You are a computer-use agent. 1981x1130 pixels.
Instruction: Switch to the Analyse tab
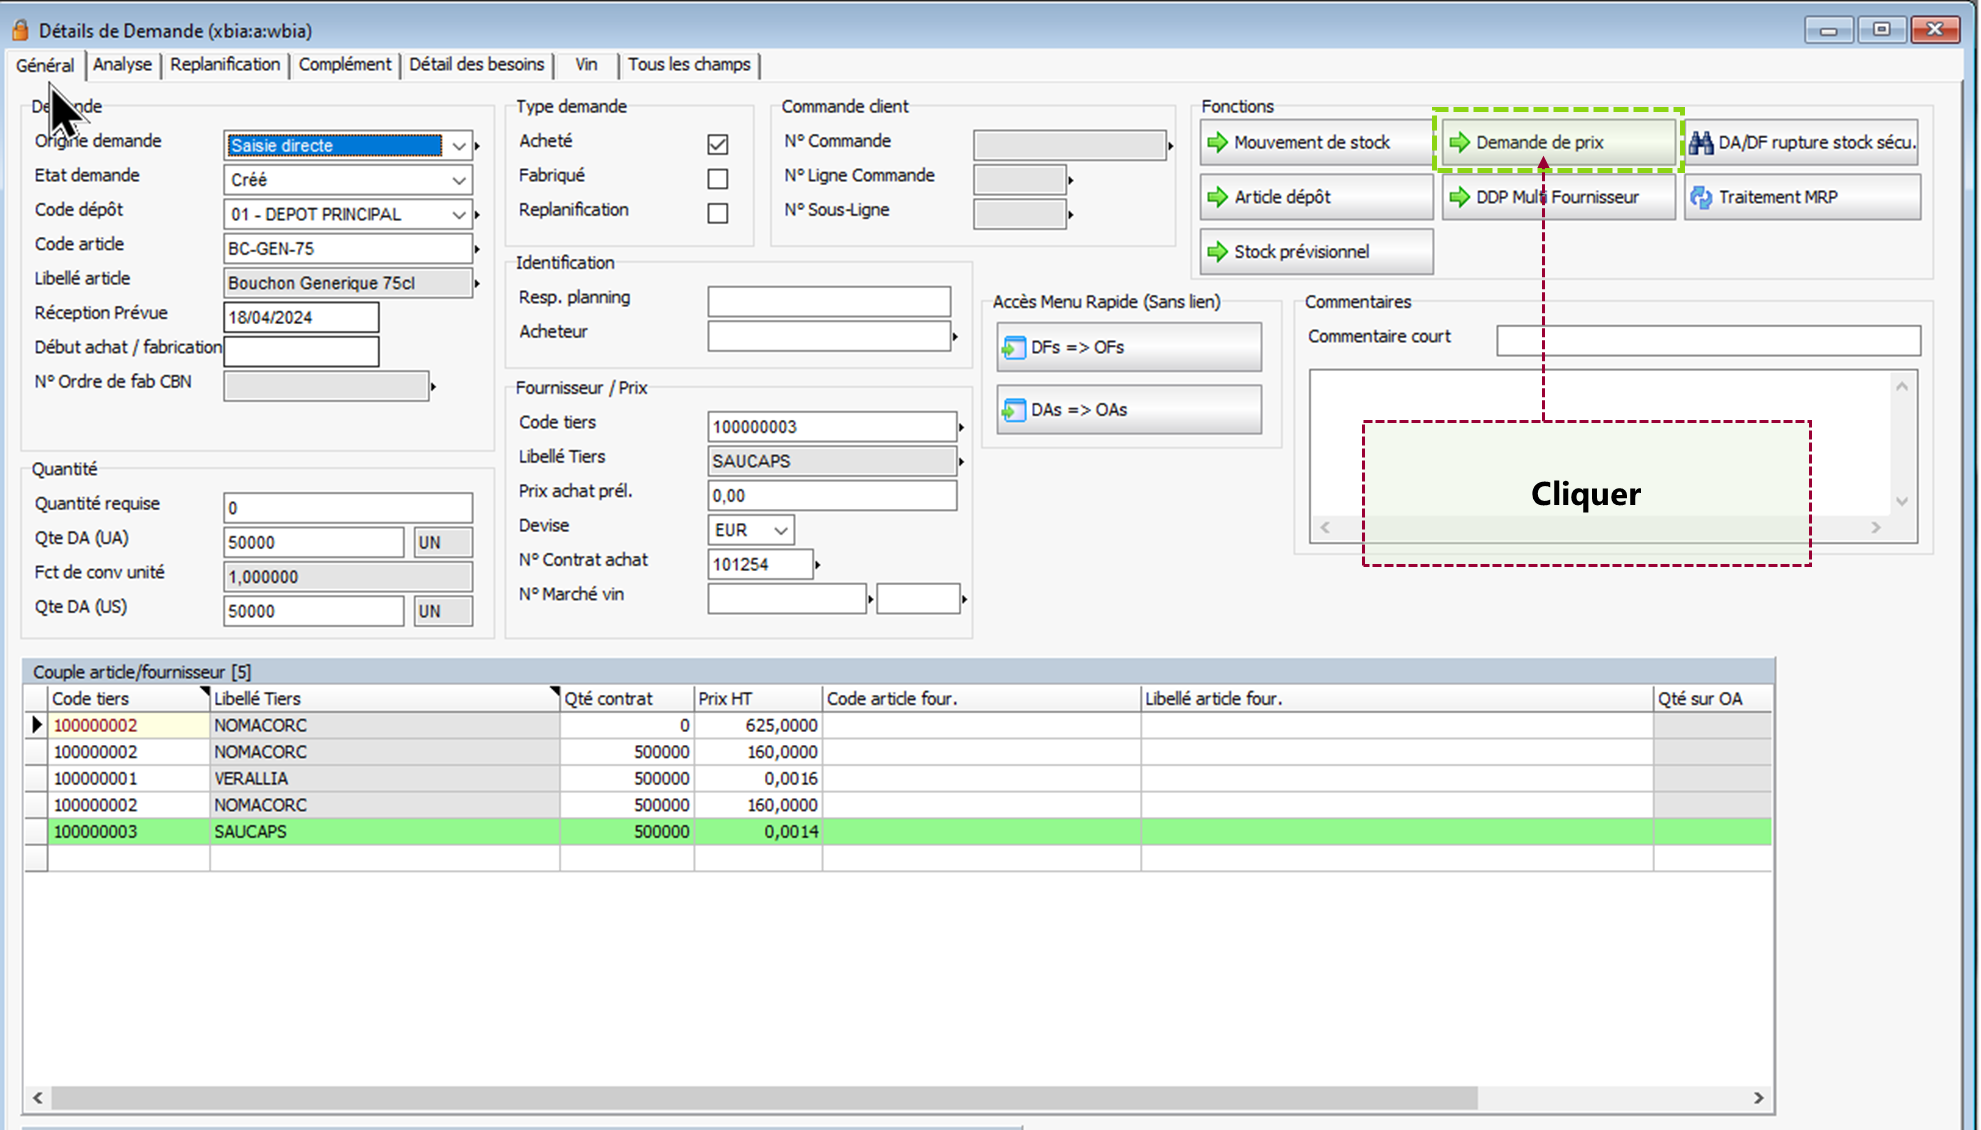point(122,65)
